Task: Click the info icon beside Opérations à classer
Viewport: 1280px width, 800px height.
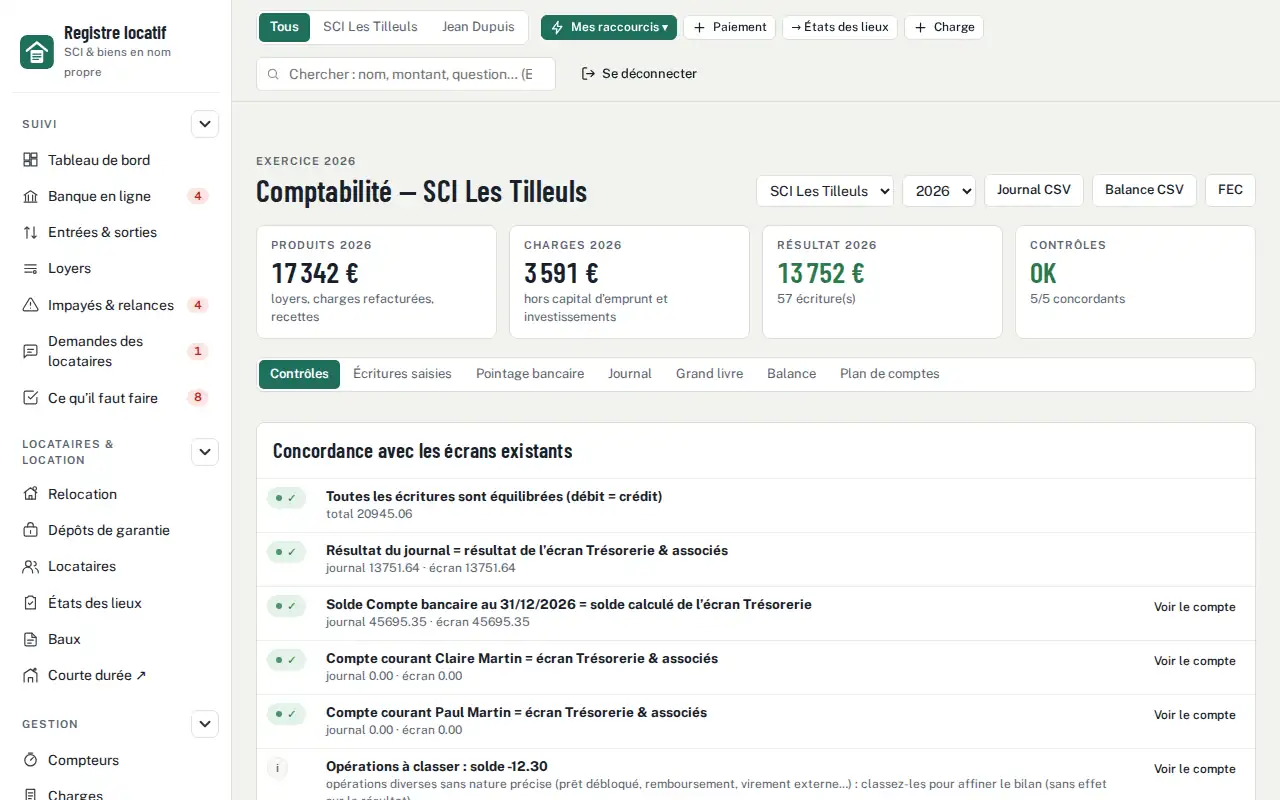Action: tap(278, 768)
